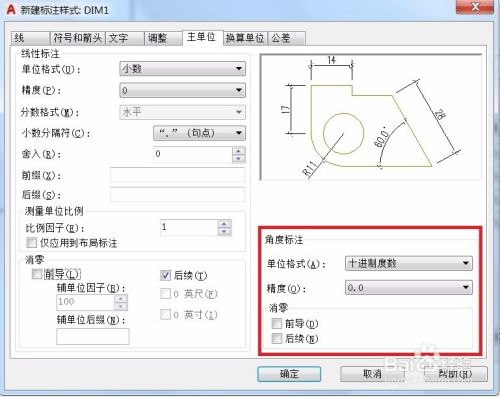Enable angular 前导(D) checkbox
Image resolution: width=500 pixels, height=397 pixels.
click(x=277, y=323)
